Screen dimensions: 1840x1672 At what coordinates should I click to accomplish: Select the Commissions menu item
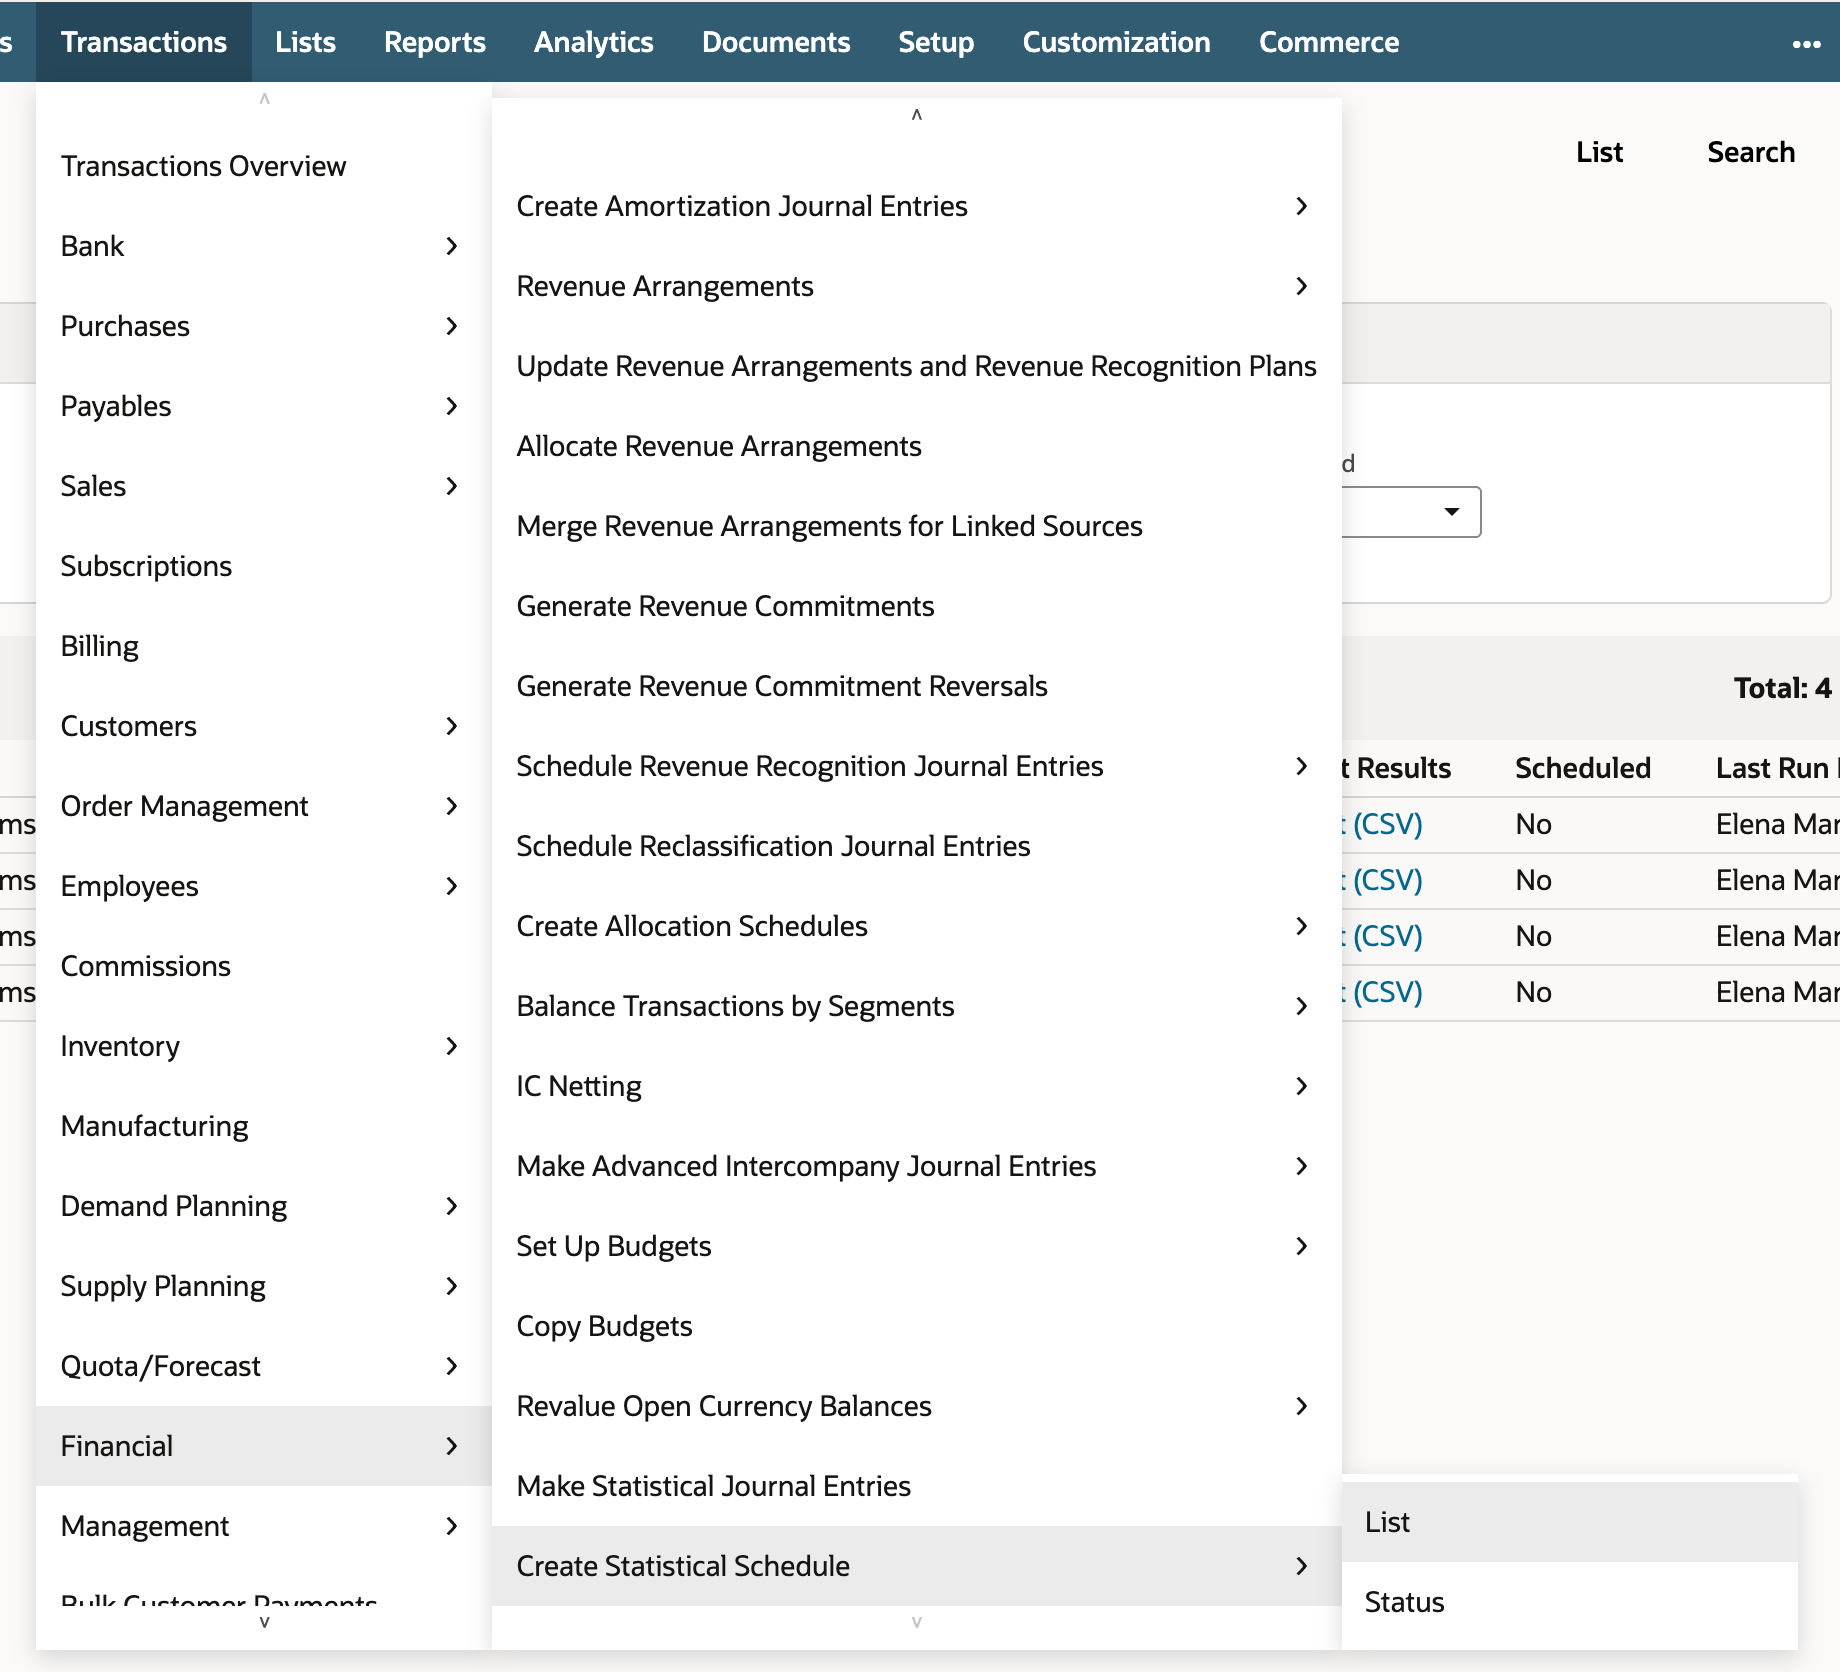pos(264,966)
